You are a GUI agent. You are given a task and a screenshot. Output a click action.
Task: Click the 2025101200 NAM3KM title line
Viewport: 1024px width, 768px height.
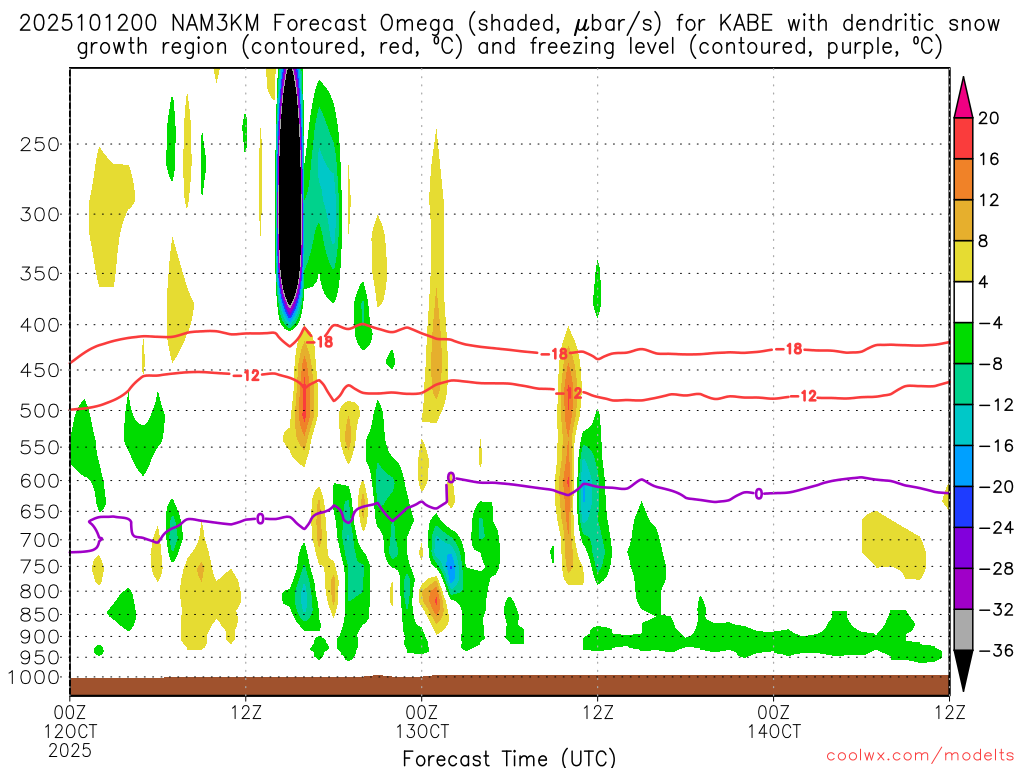coord(509,24)
